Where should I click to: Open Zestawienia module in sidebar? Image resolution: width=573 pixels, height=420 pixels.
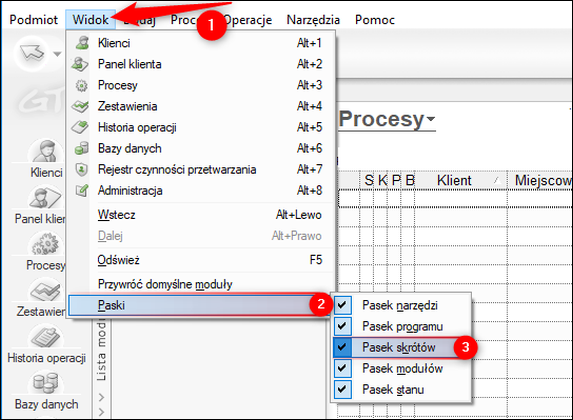coord(41,298)
